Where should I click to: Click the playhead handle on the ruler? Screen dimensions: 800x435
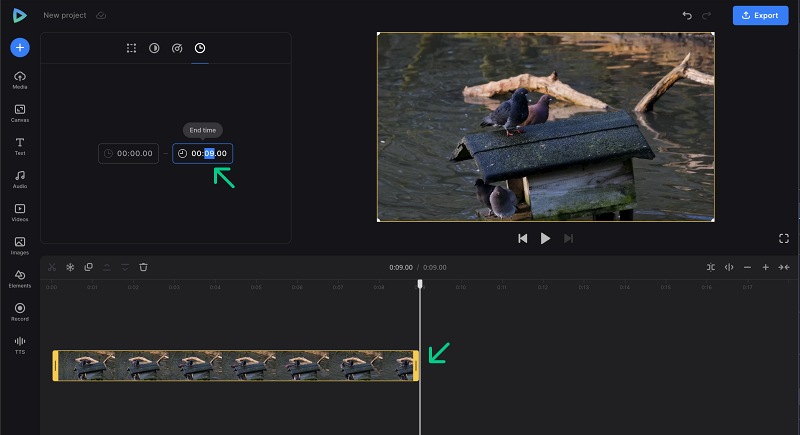[x=420, y=284]
